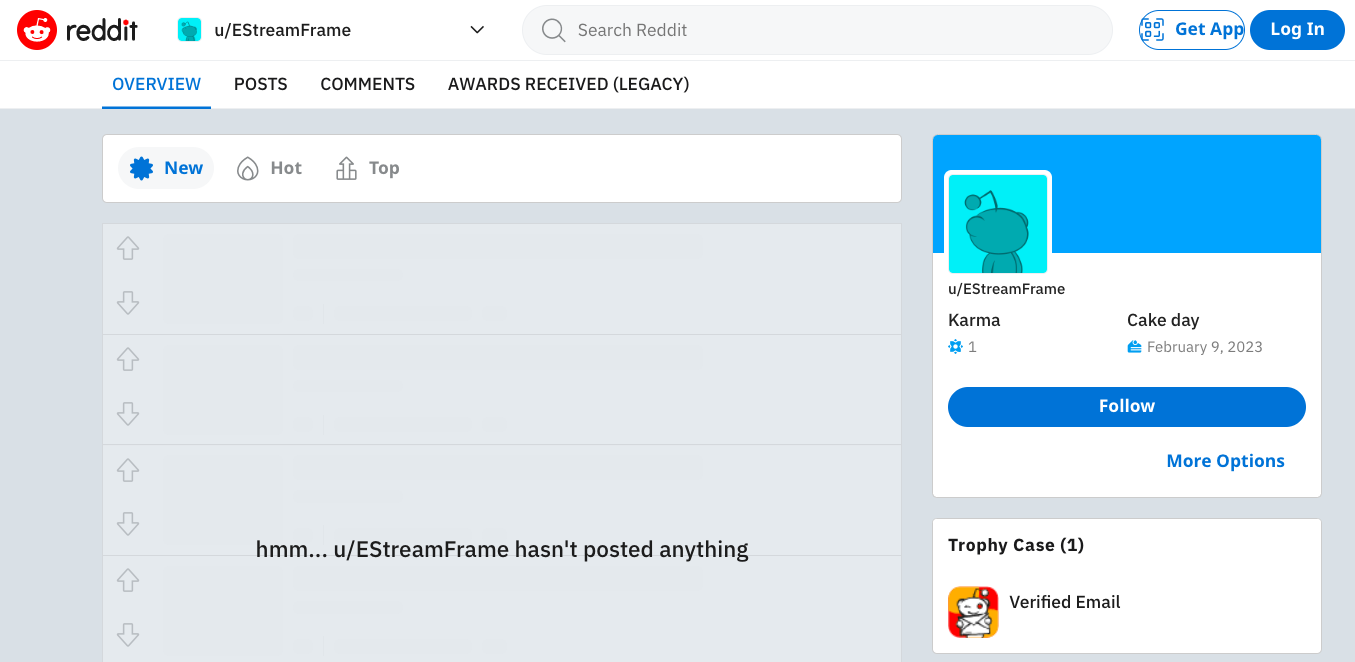Click the downvote arrow on first placeholder post

128,302
